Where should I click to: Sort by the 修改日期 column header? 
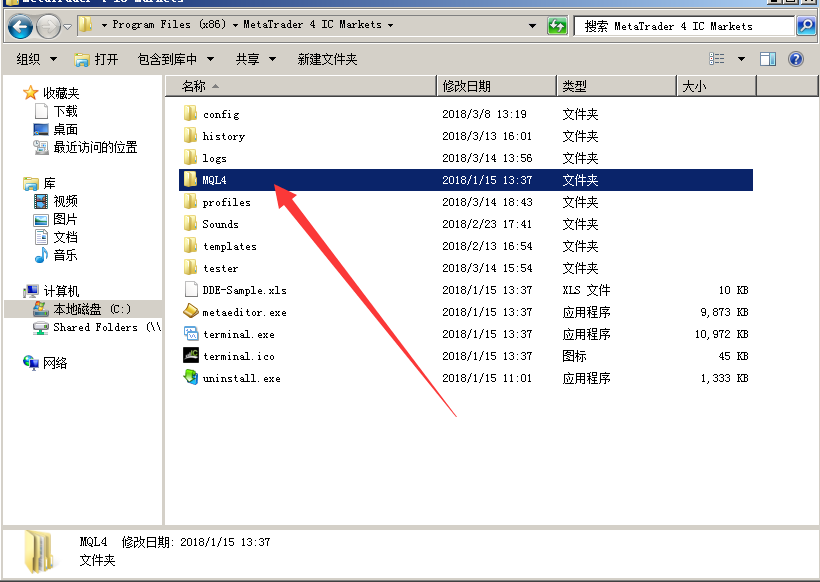[x=496, y=86]
